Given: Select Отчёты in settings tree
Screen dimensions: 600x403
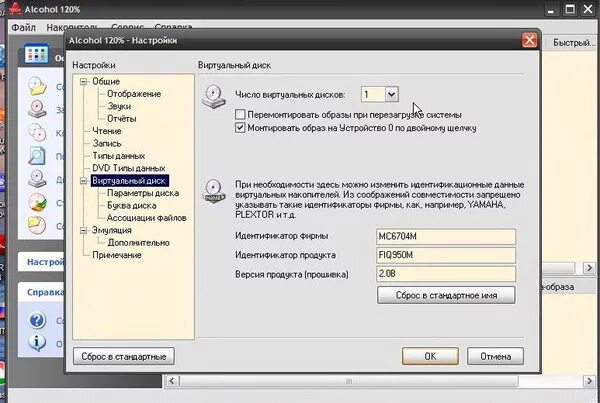Looking at the screenshot, I should [x=122, y=119].
